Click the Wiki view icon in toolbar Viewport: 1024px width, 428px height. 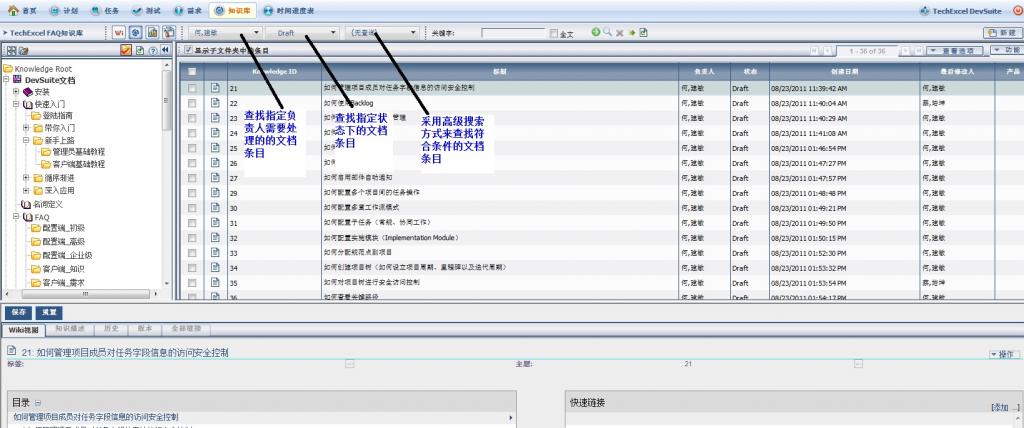(119, 33)
